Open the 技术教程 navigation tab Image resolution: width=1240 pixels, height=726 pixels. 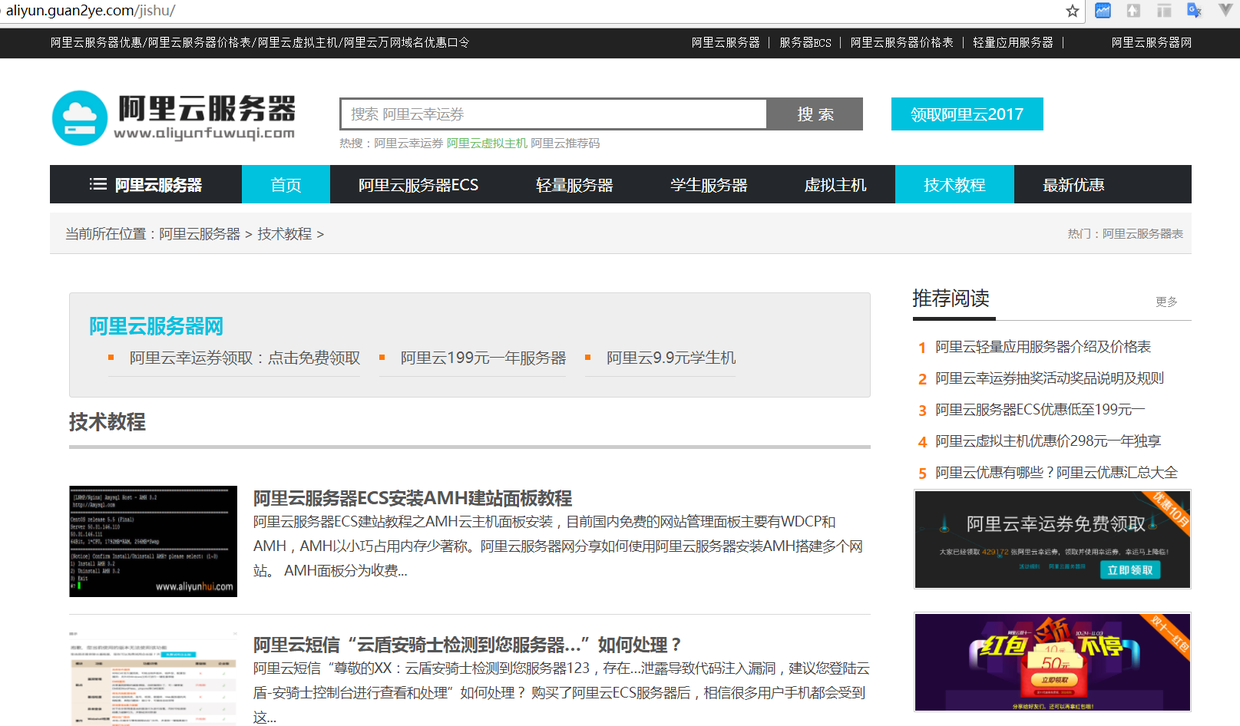click(x=955, y=185)
